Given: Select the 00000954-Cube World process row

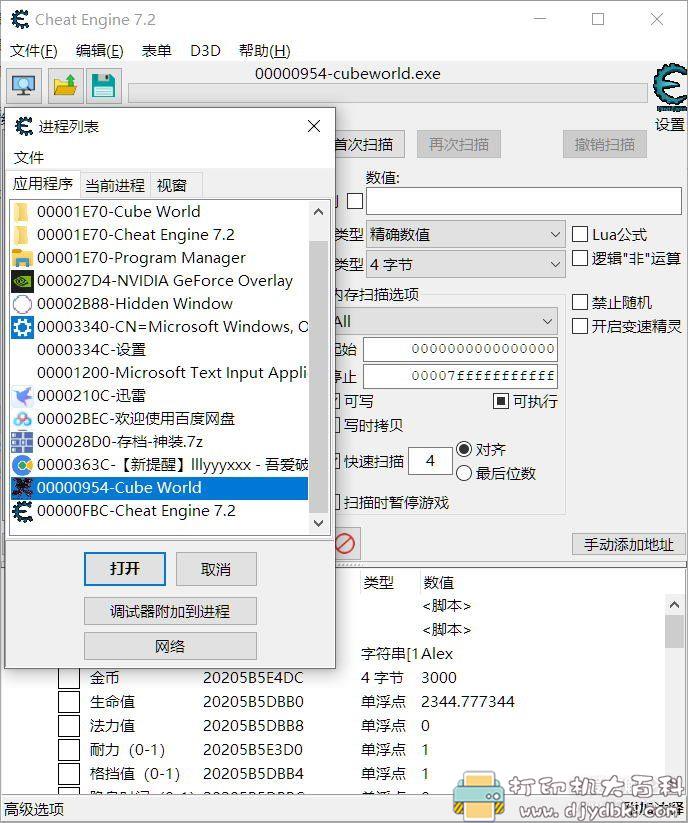Looking at the screenshot, I should pyautogui.click(x=160, y=488).
